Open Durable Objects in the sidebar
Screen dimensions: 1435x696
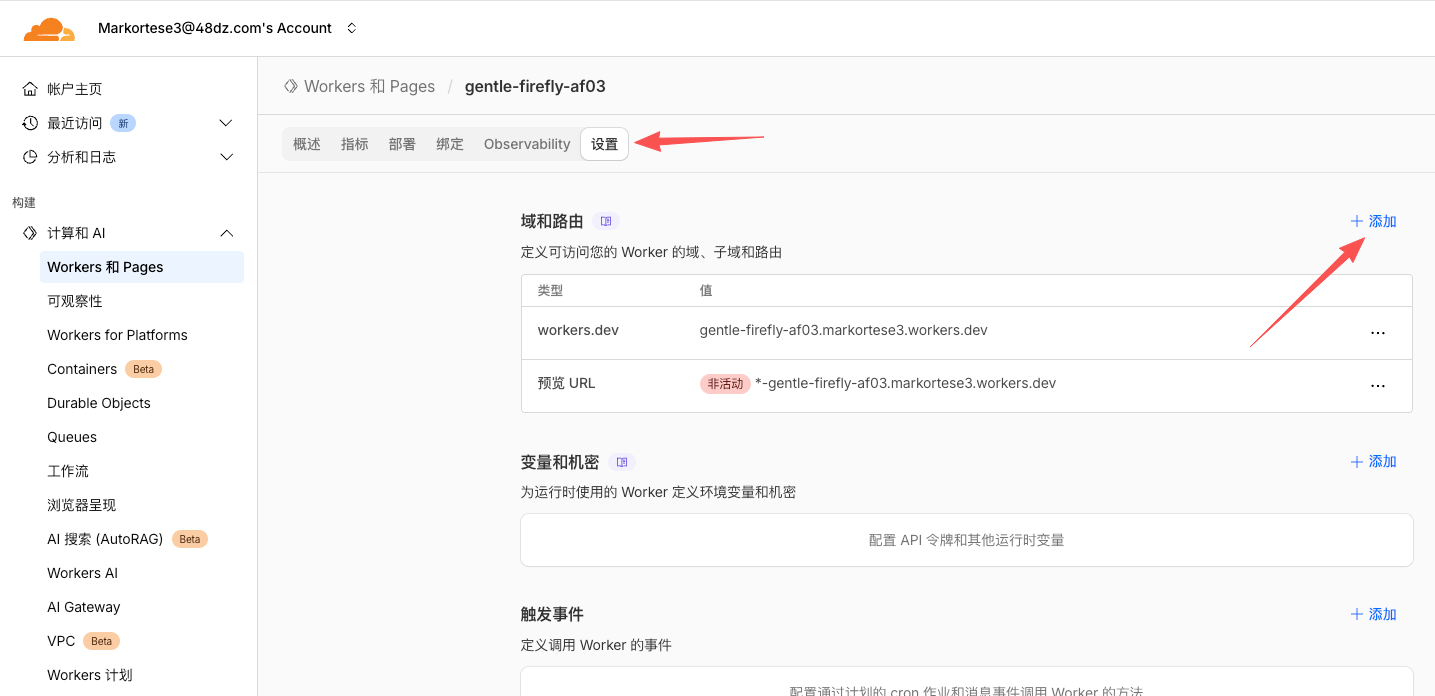[99, 403]
